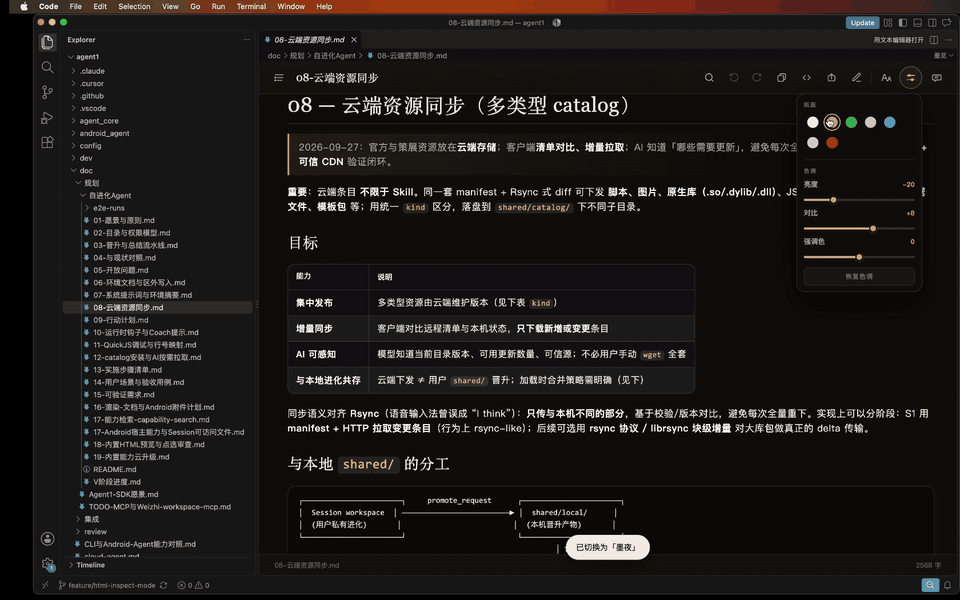The image size is (960, 600).
Task: Click the share/export icon
Action: coord(831,78)
